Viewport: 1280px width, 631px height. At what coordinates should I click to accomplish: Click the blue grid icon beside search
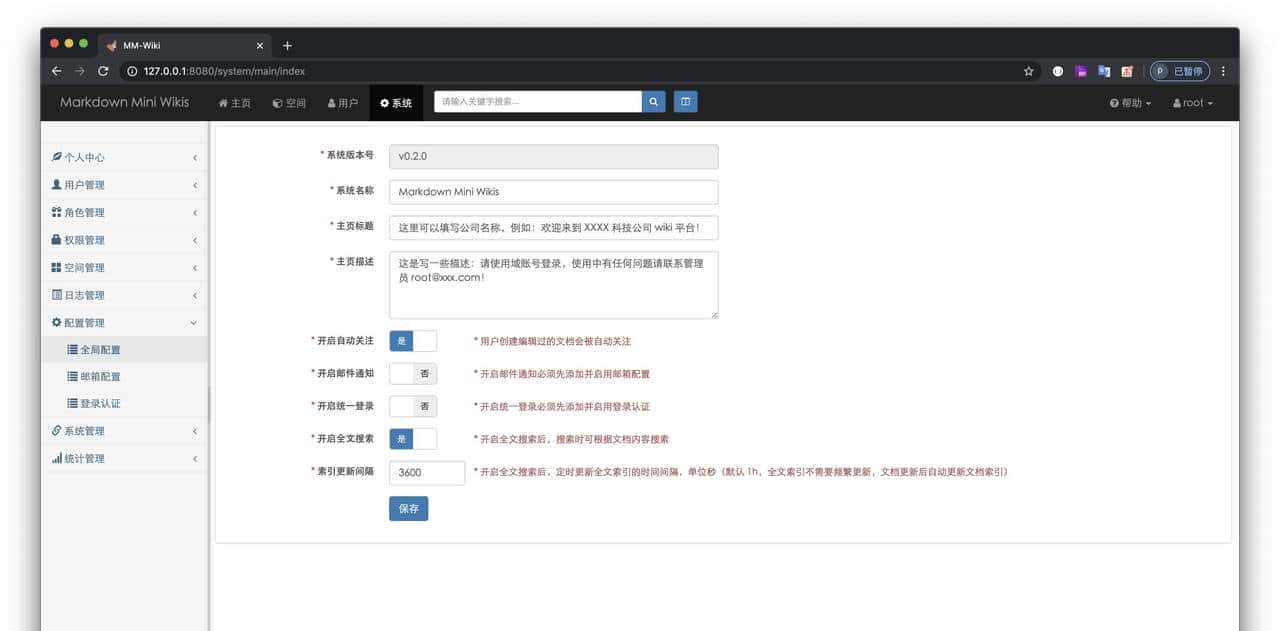pyautogui.click(x=685, y=101)
